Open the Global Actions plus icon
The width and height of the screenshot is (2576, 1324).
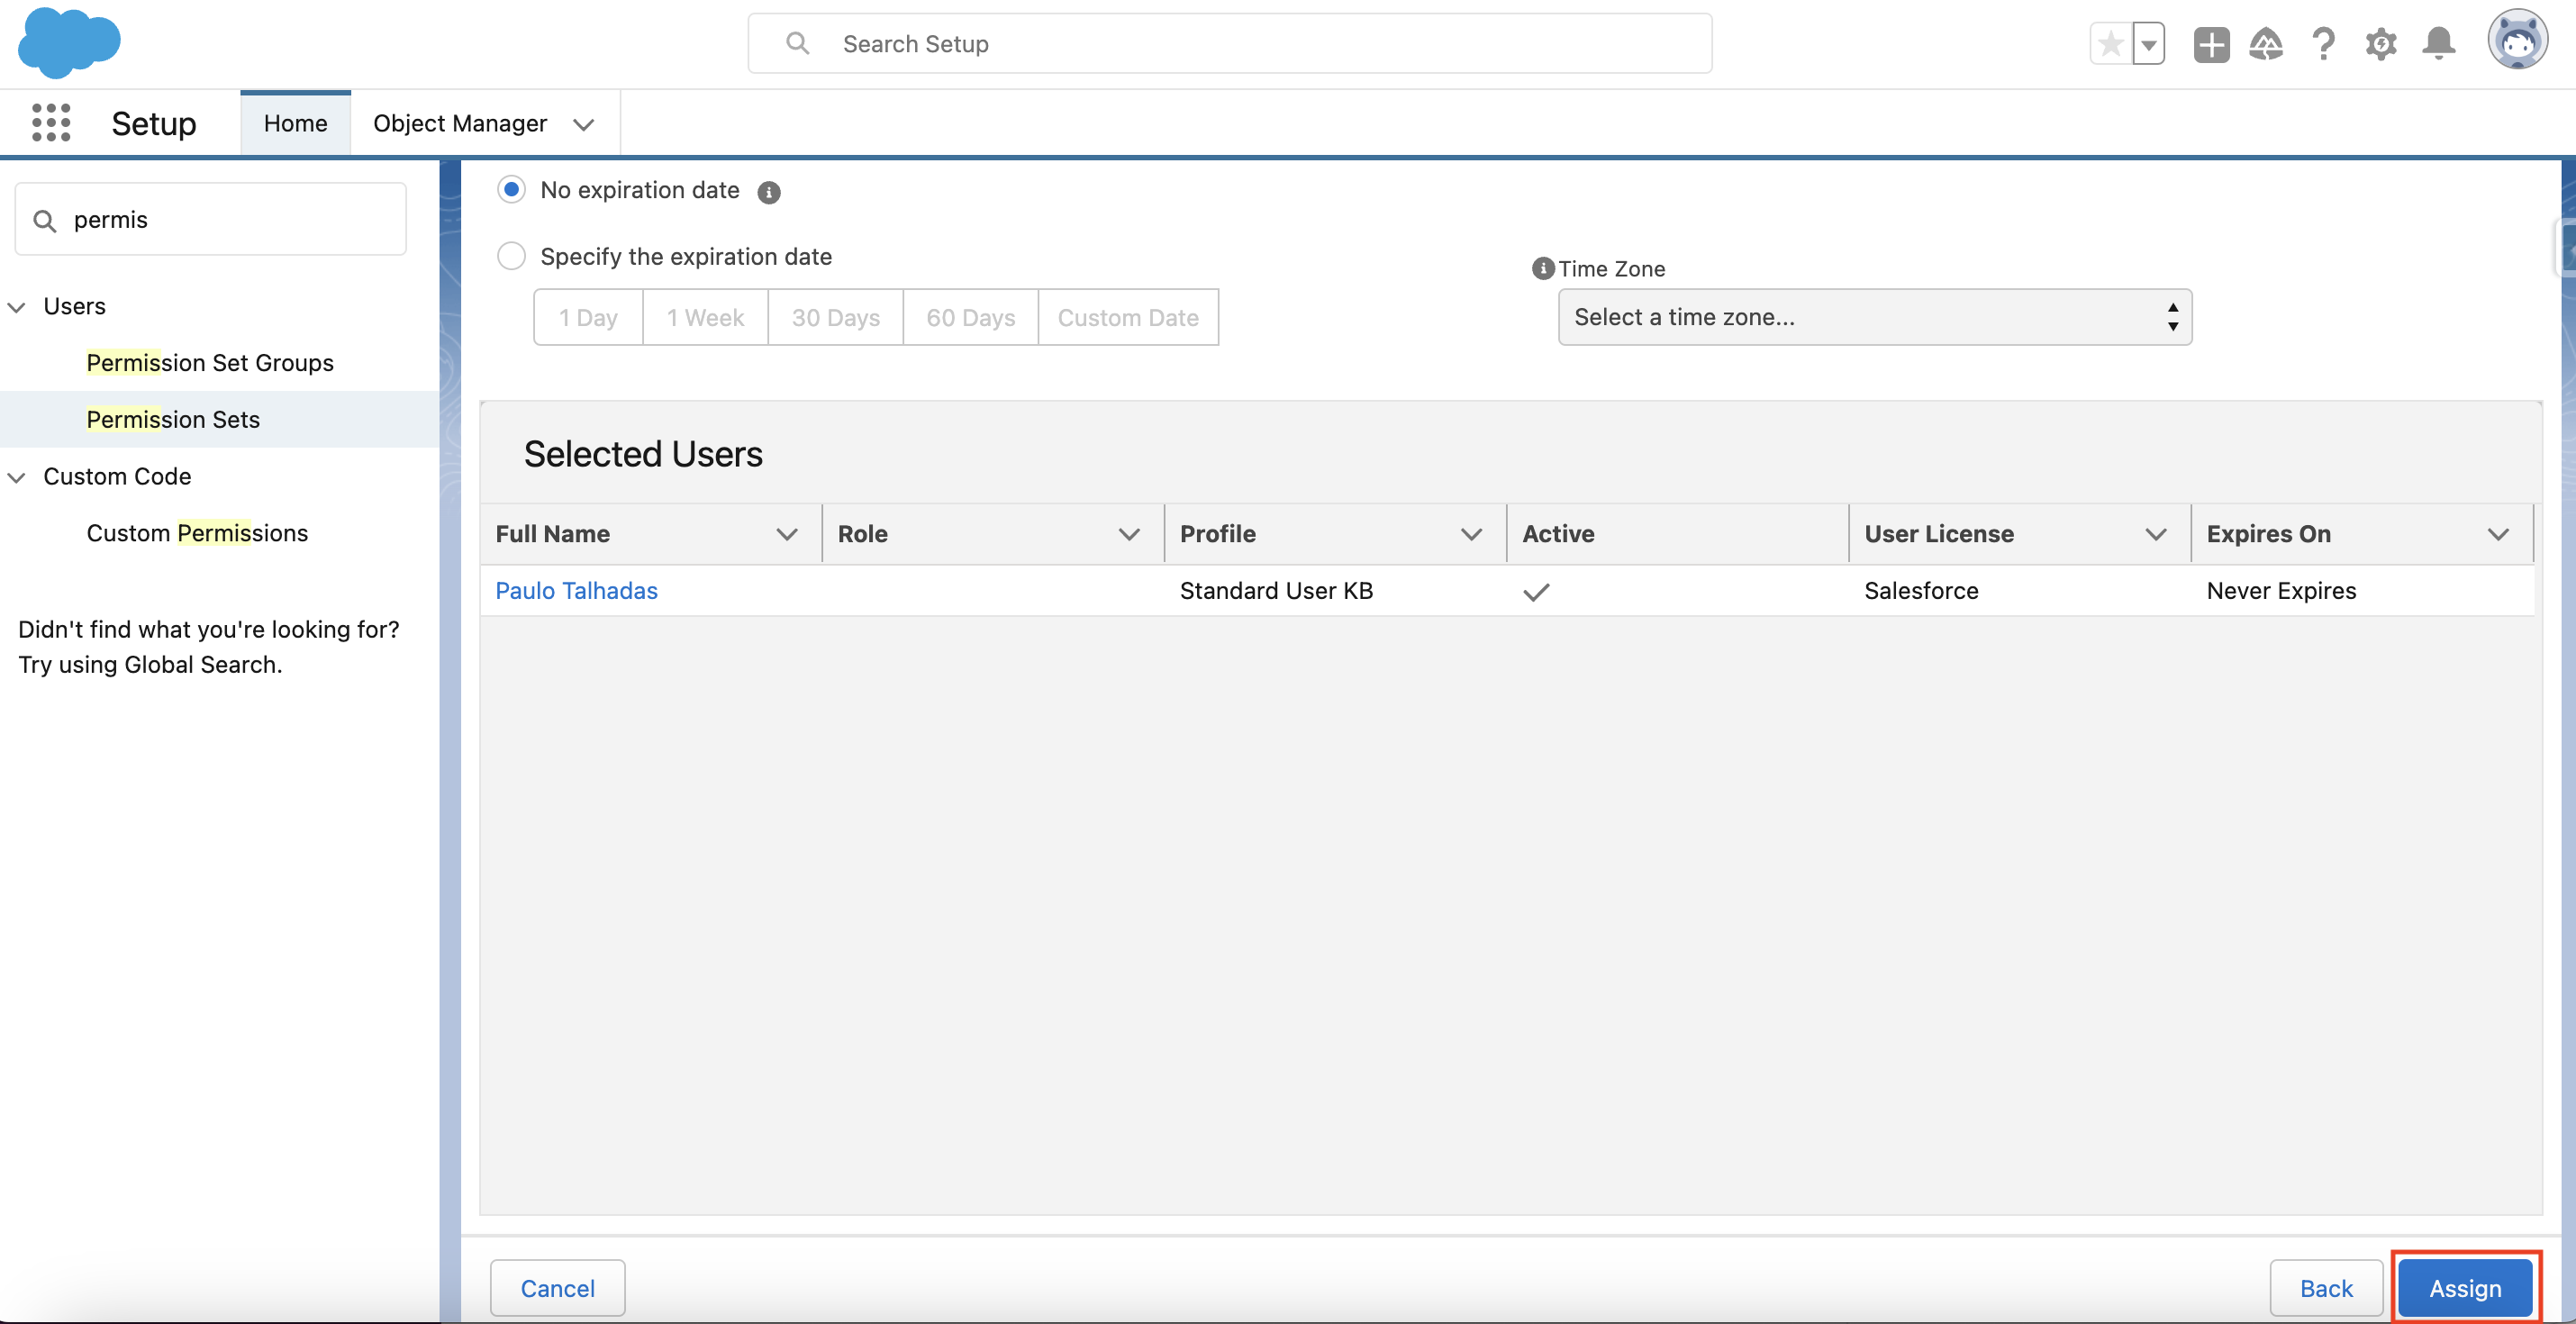click(x=2211, y=44)
